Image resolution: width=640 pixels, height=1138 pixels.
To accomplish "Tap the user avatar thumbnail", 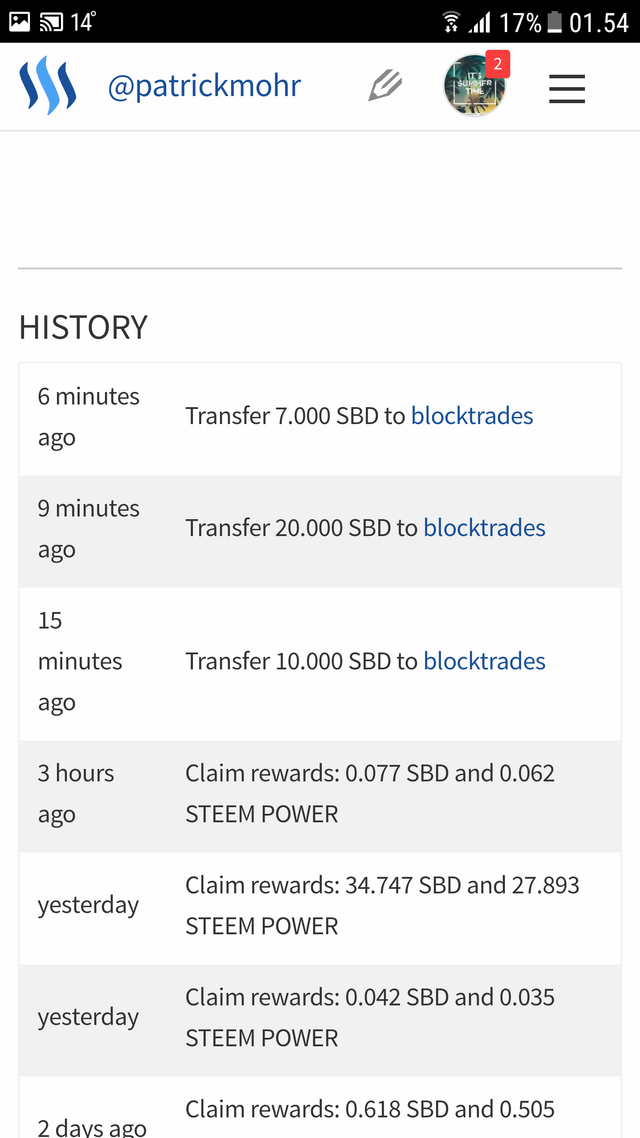I will click(x=474, y=87).
